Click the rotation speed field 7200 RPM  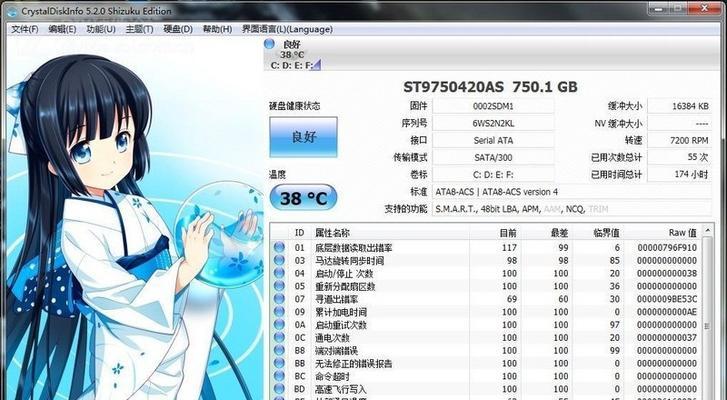click(679, 140)
